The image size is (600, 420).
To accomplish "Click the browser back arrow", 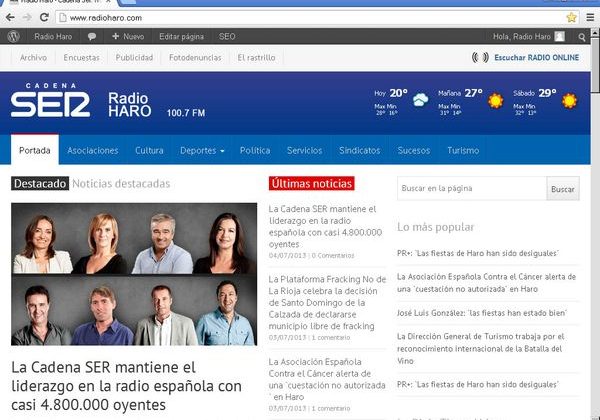I will pos(9,18).
